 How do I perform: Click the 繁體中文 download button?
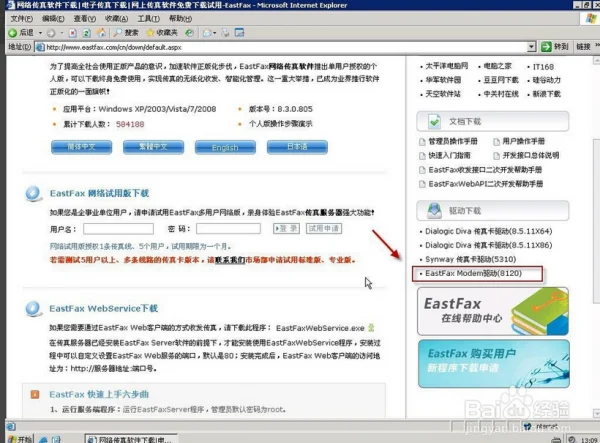click(153, 147)
